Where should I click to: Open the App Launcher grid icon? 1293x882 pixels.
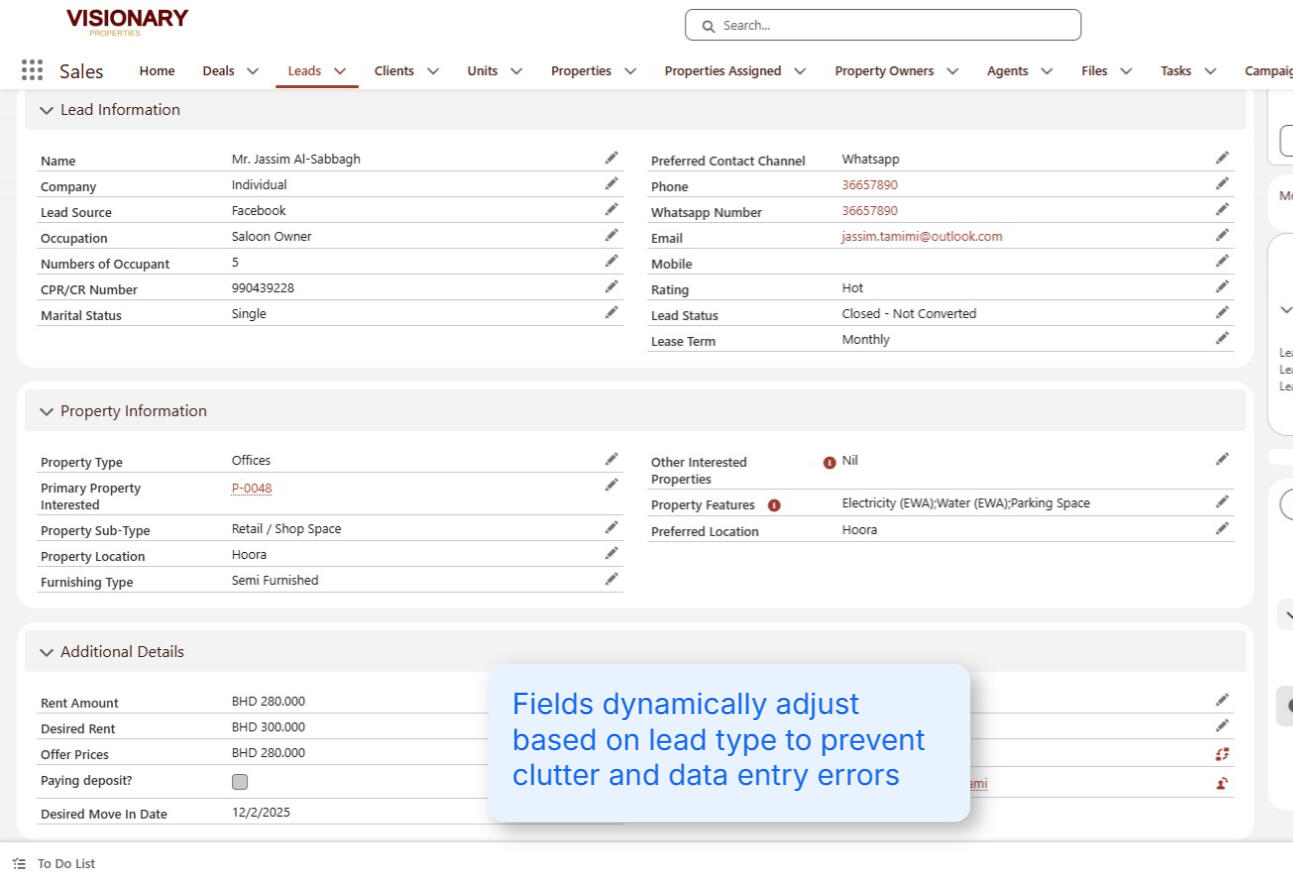coord(31,70)
